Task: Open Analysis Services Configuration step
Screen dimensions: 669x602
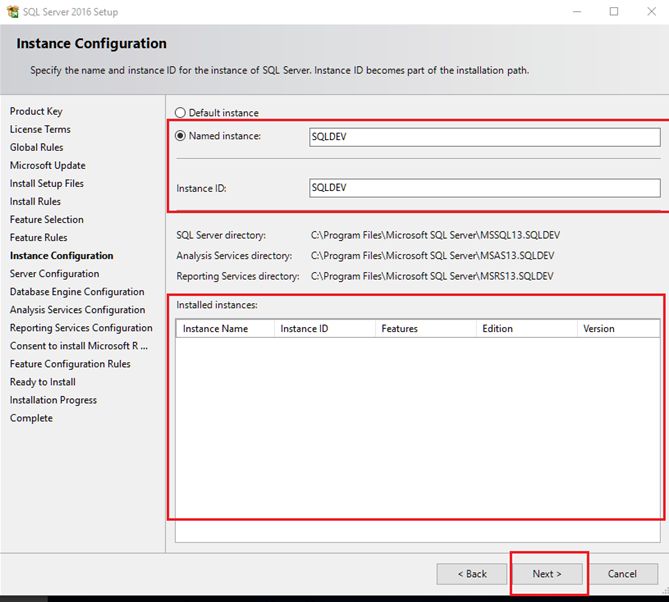Action: (x=78, y=310)
